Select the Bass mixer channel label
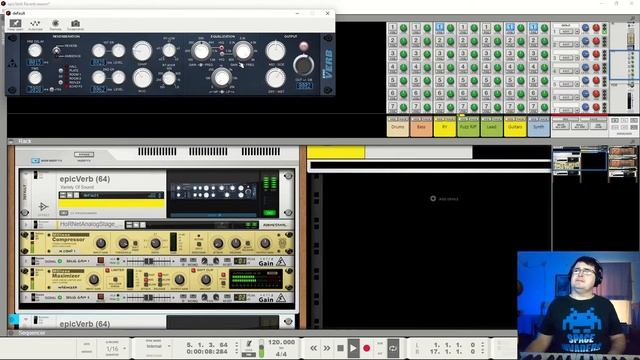Screen dimensions: 640x360 point(421,127)
